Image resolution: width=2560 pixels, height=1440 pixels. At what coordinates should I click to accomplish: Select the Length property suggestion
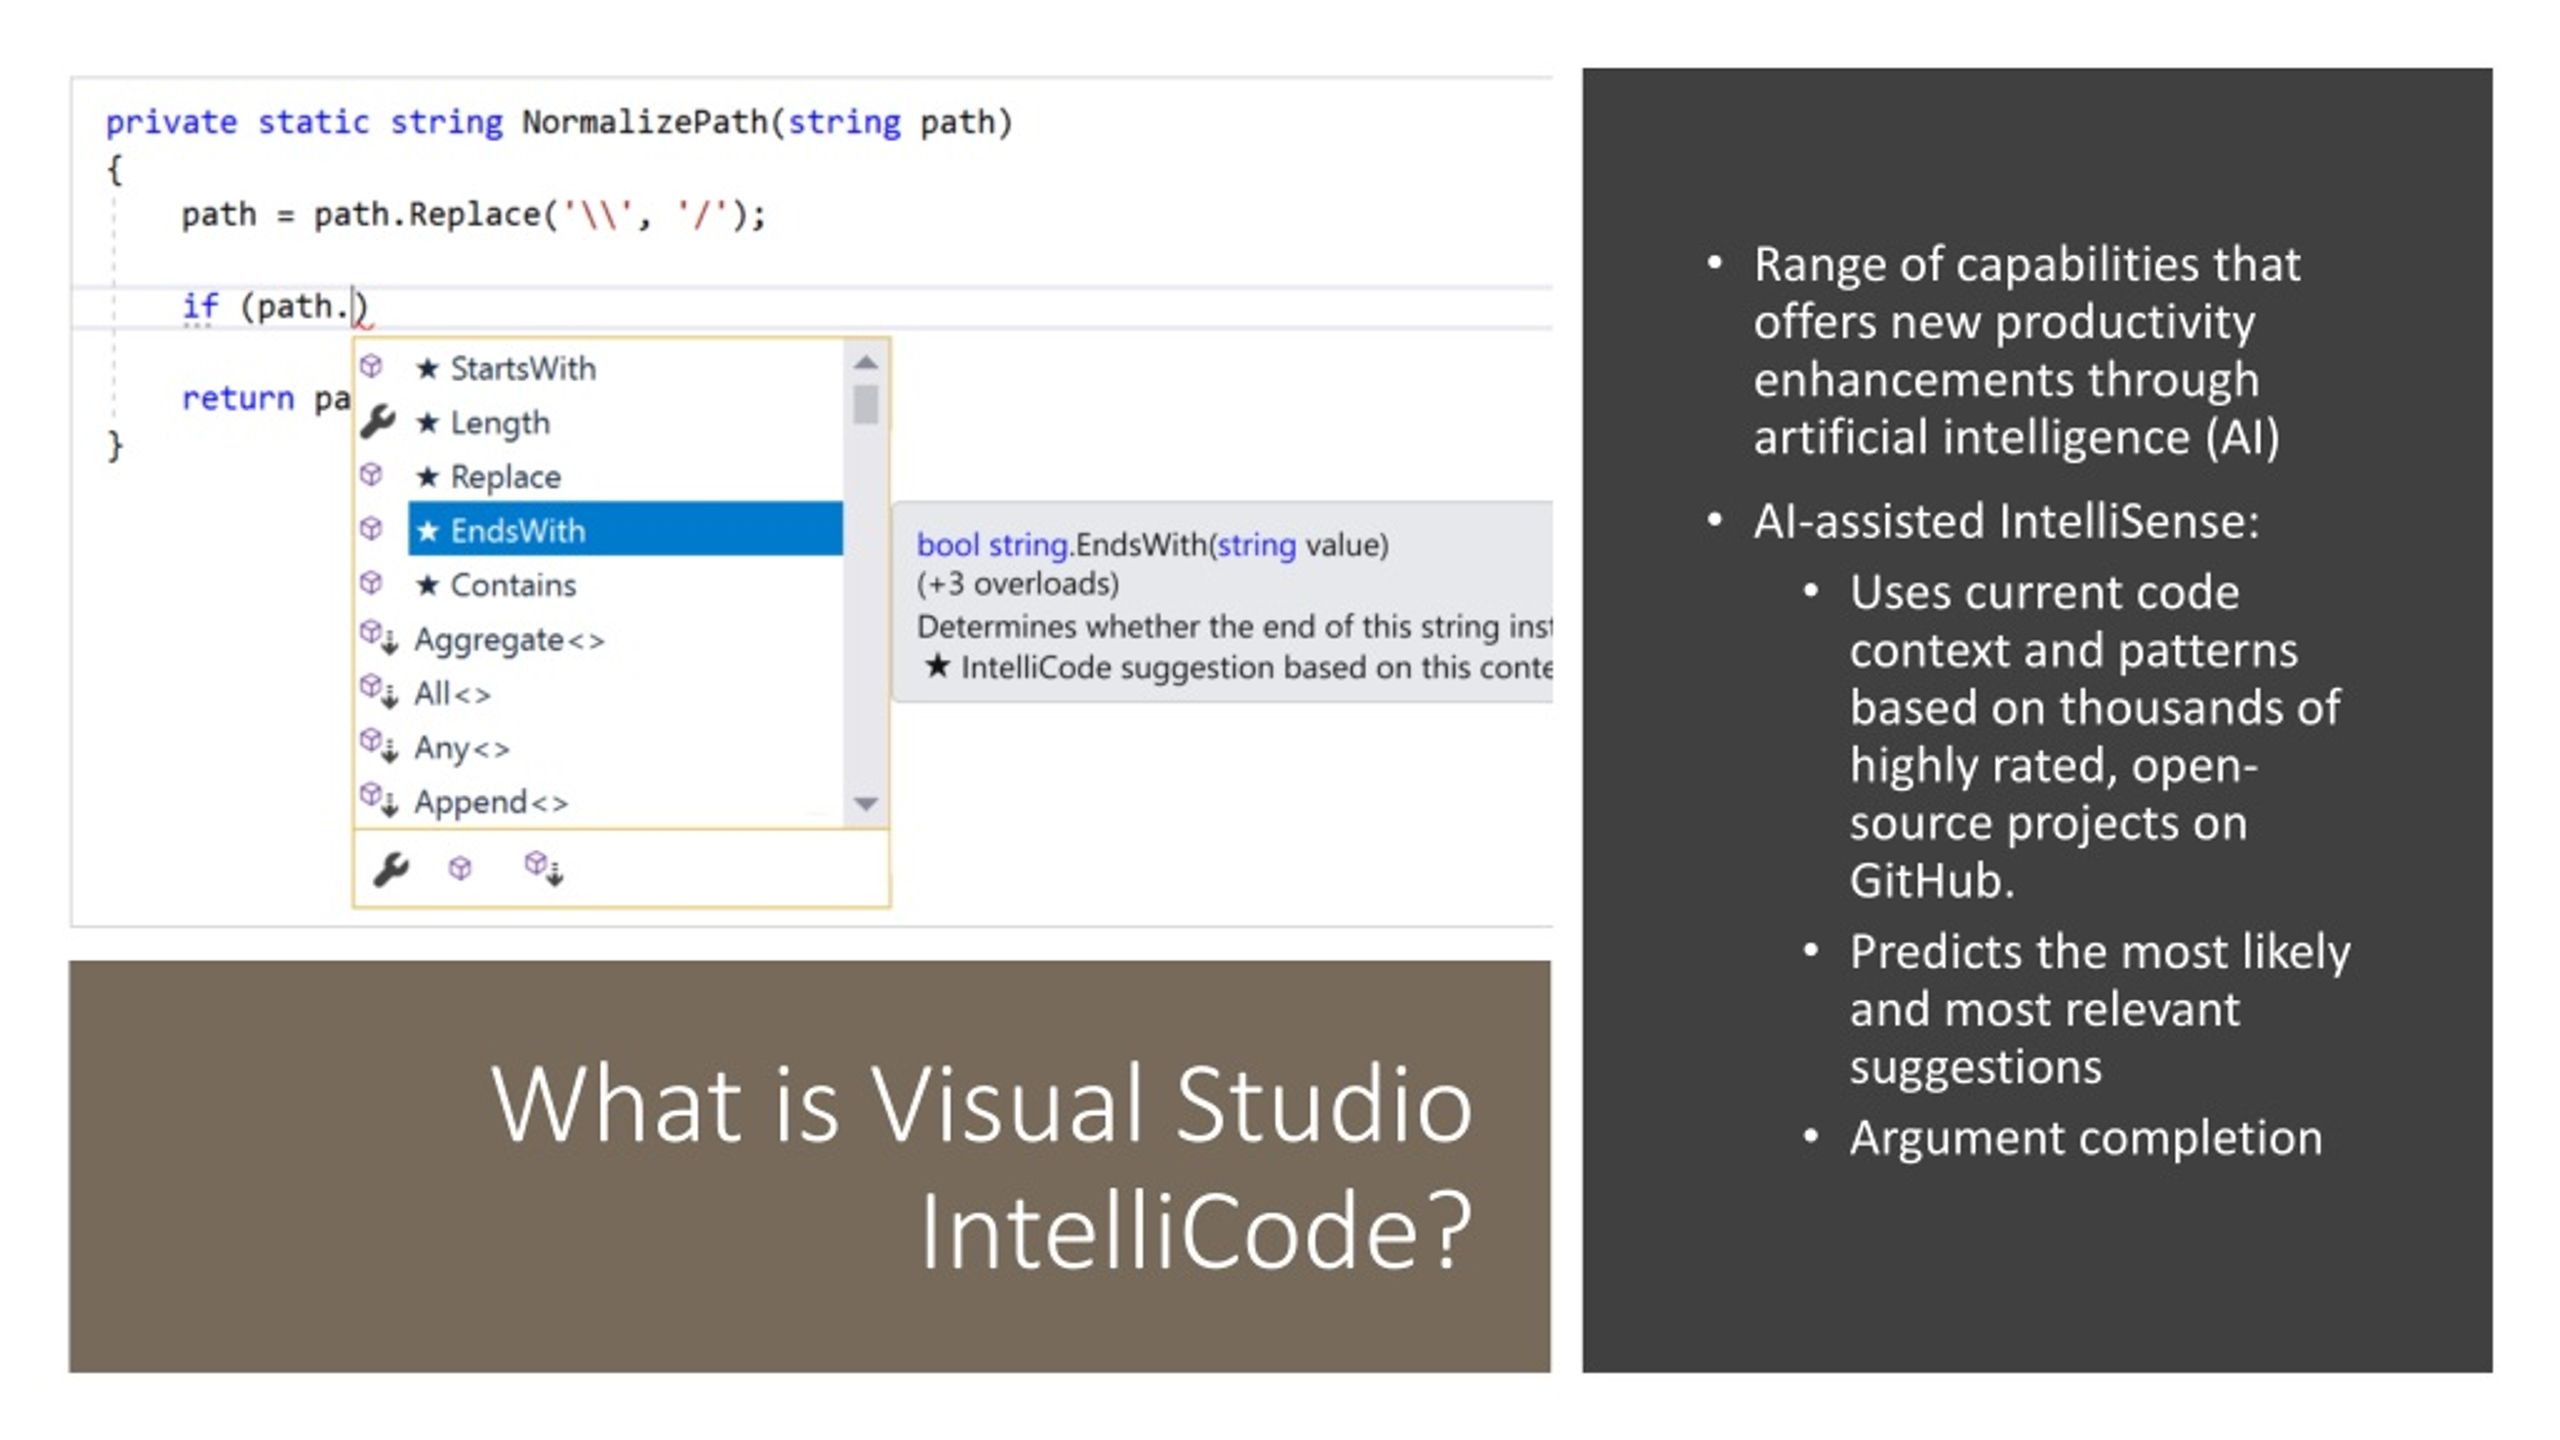625,422
